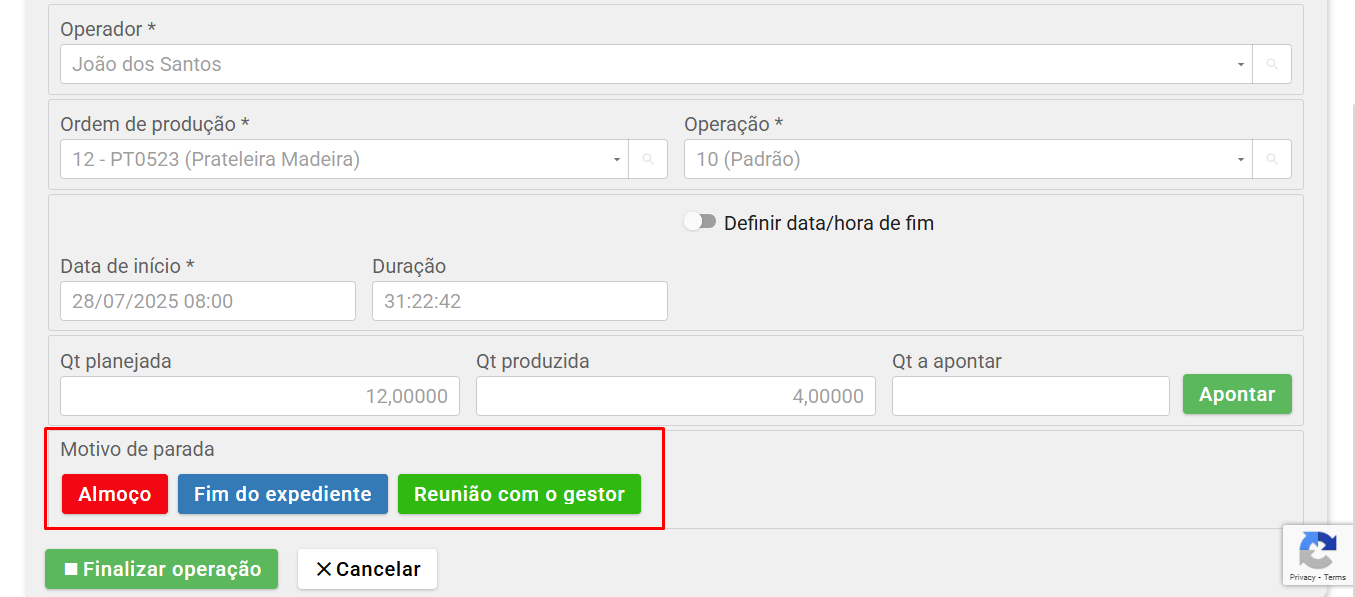The height and width of the screenshot is (597, 1355).
Task: Focus the Duração input field
Action: (519, 301)
